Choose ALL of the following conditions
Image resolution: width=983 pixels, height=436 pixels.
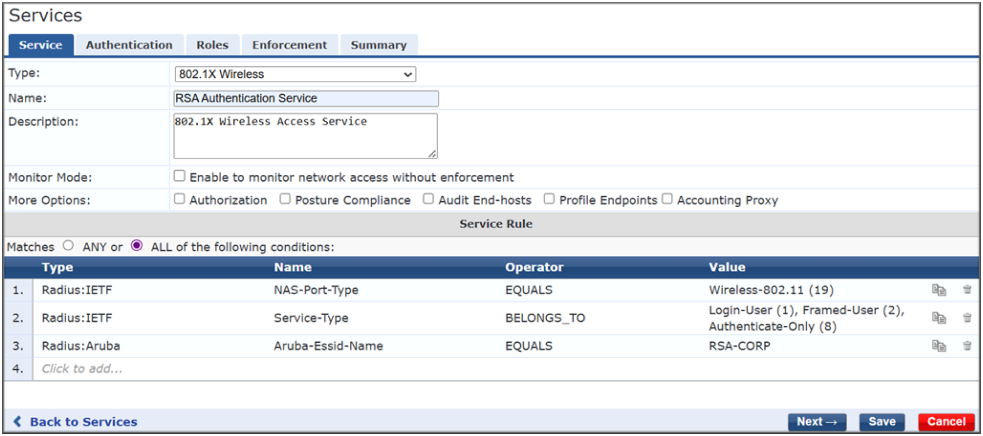click(x=137, y=245)
